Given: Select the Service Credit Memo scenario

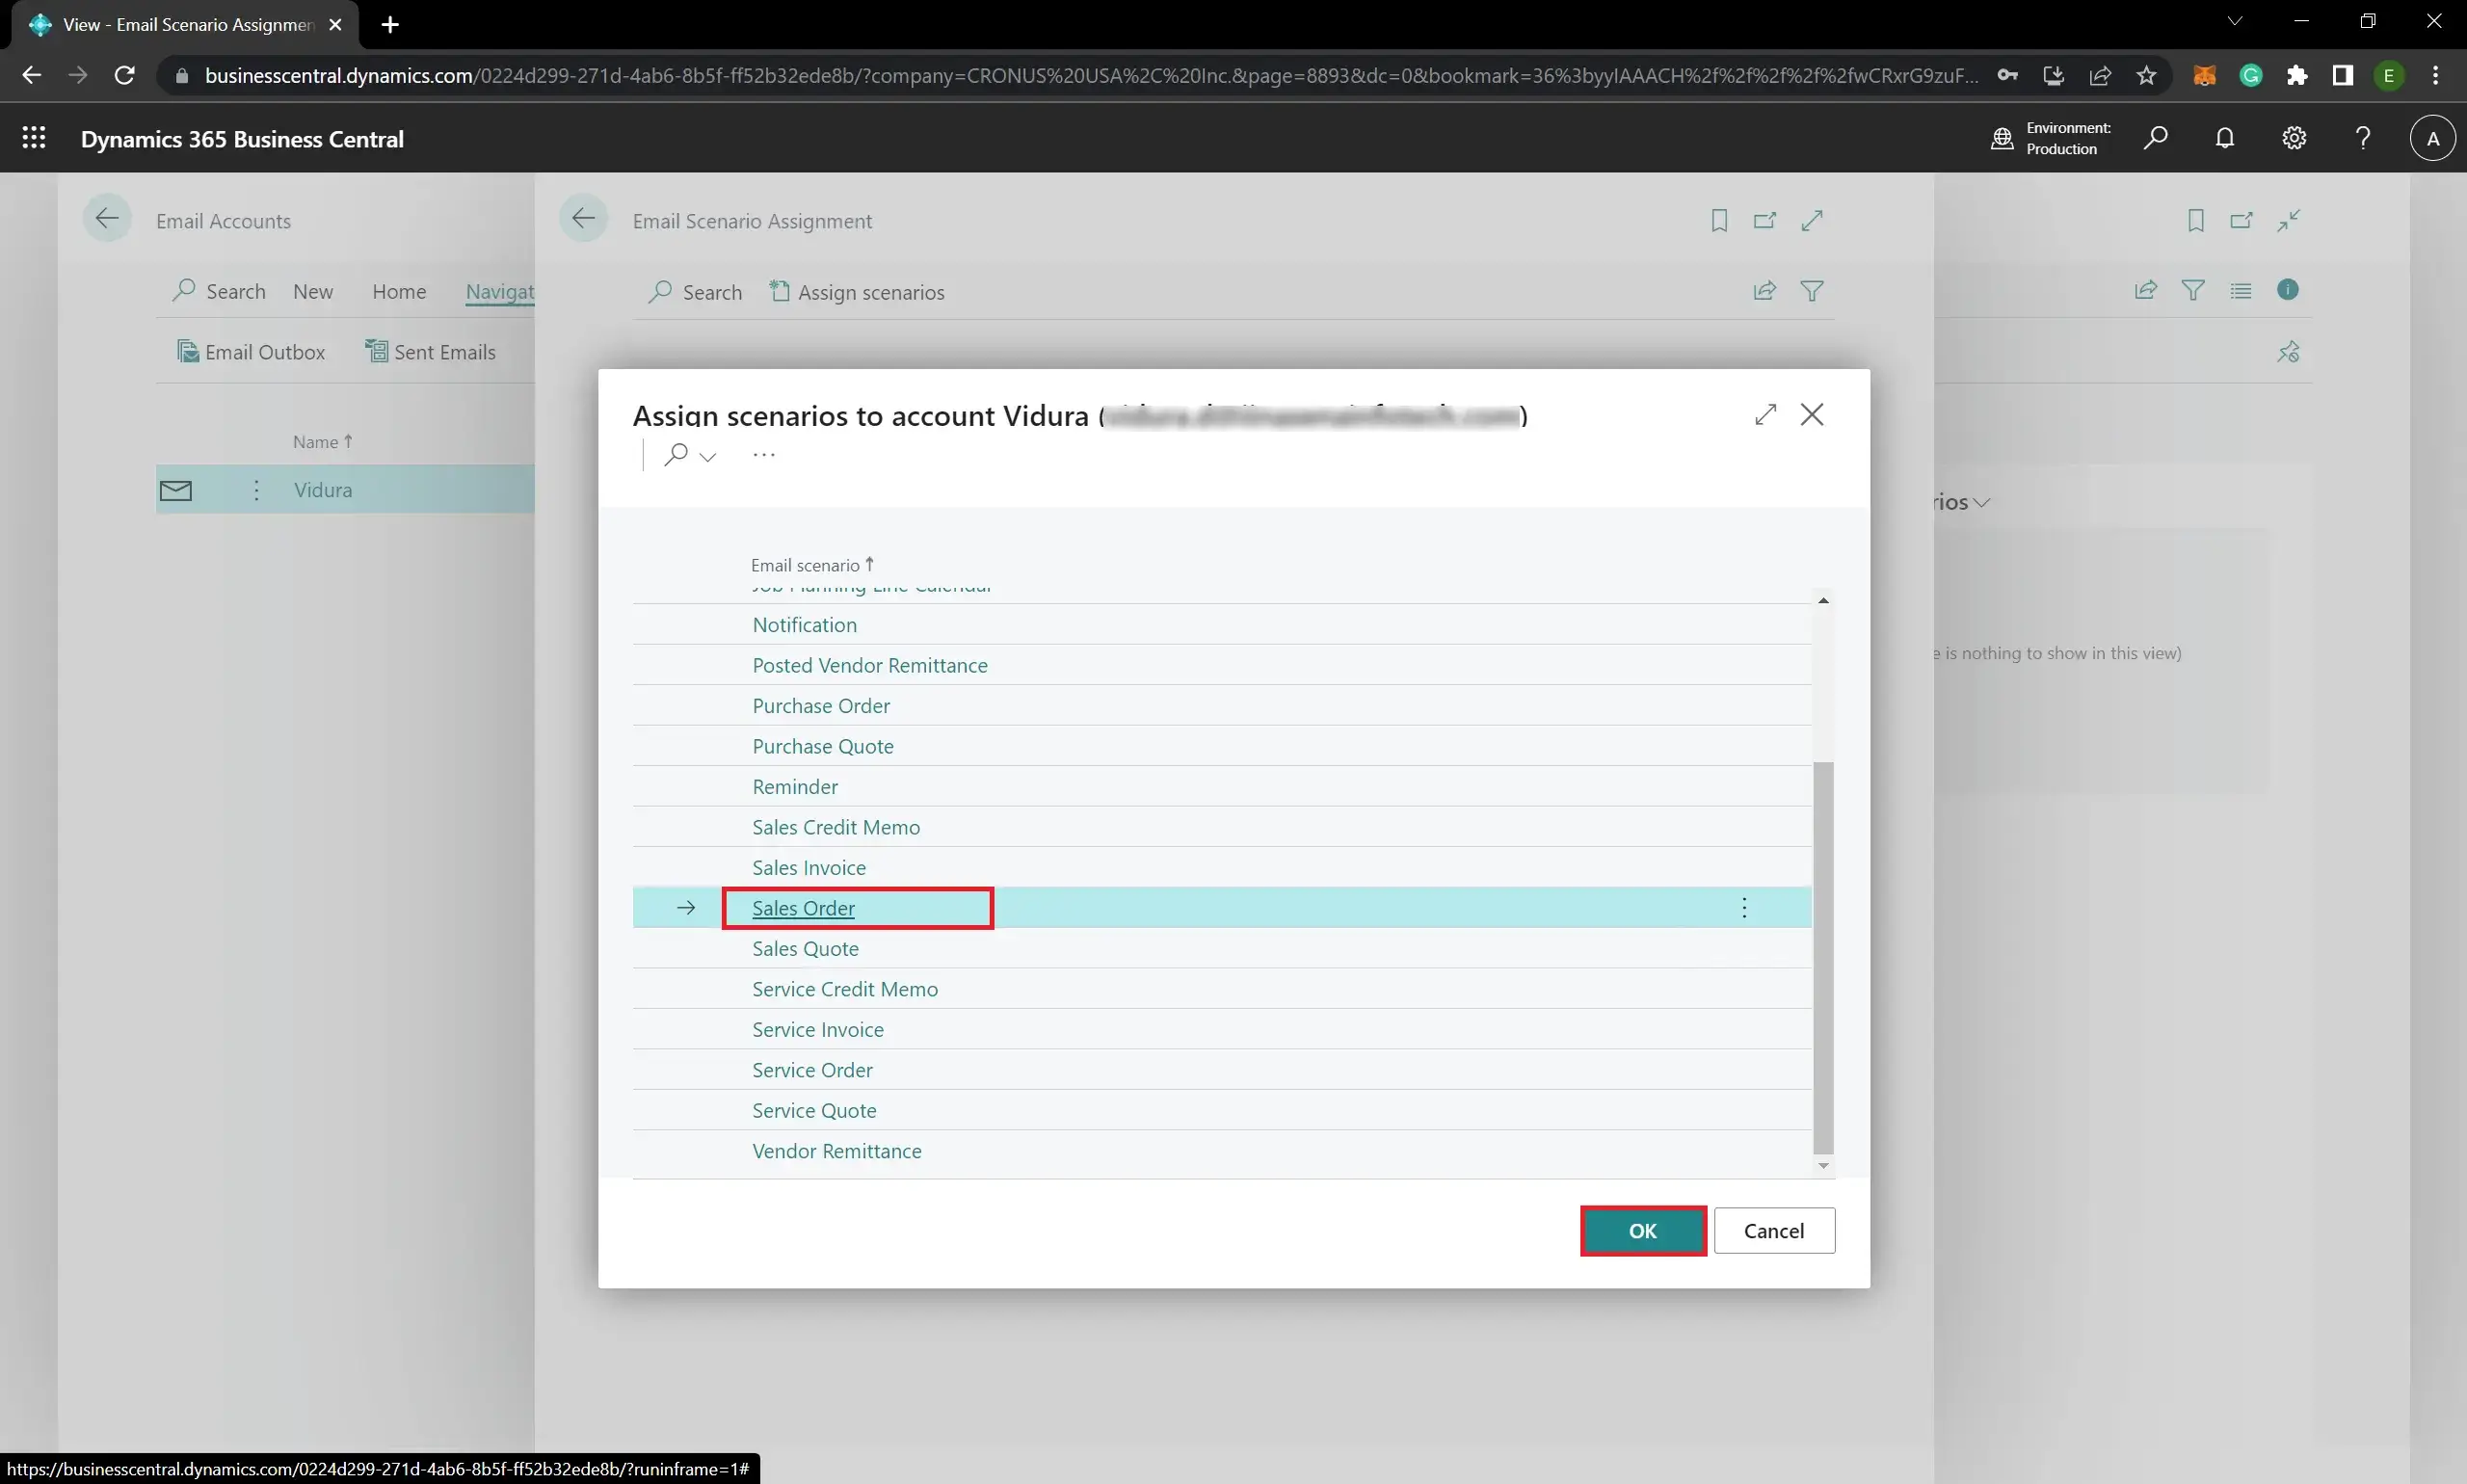Looking at the screenshot, I should [x=845, y=989].
